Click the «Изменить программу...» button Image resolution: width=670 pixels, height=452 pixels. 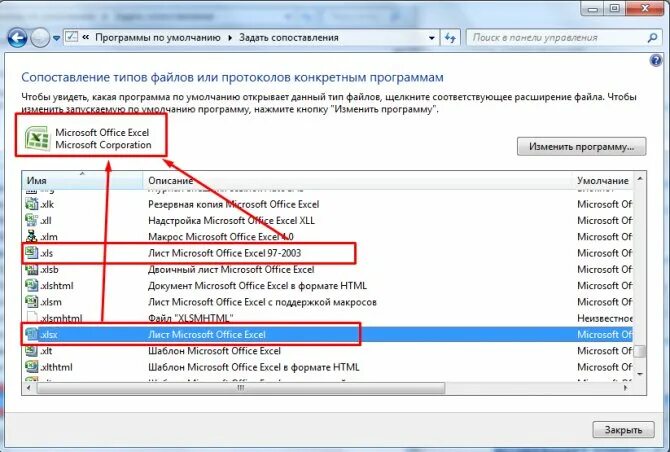tap(582, 147)
